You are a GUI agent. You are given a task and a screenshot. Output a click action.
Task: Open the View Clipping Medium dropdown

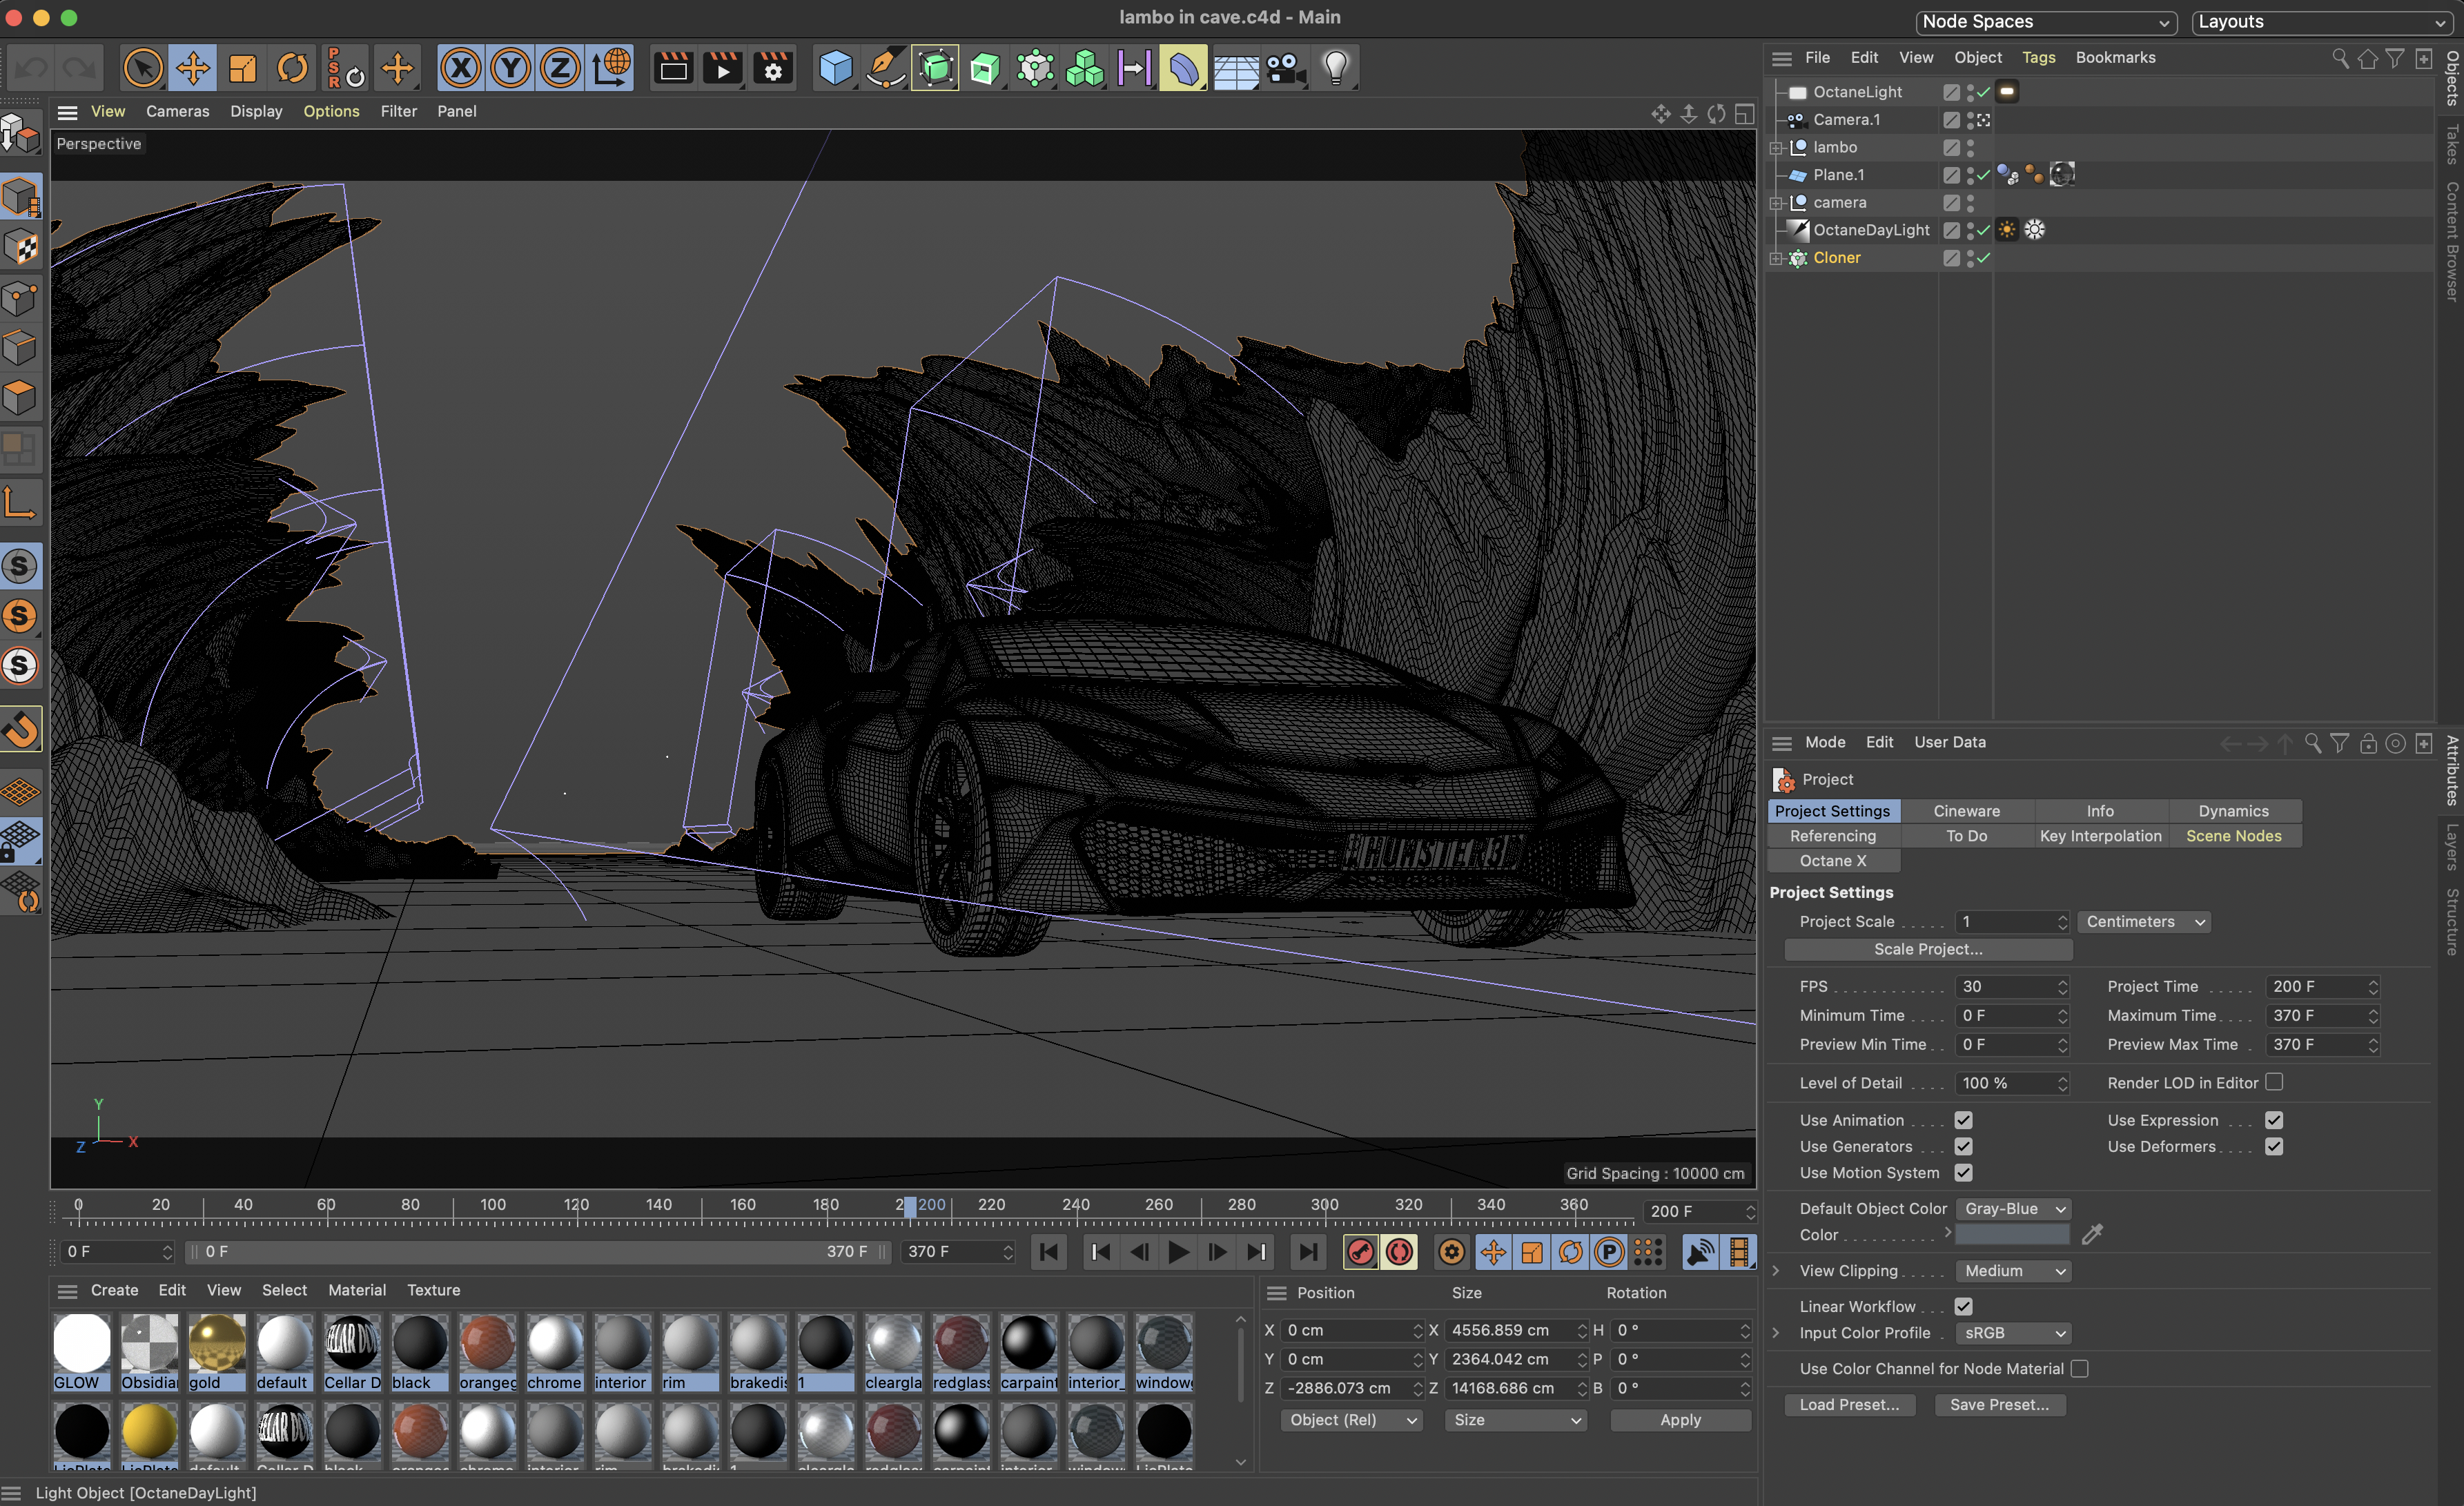[2013, 1271]
